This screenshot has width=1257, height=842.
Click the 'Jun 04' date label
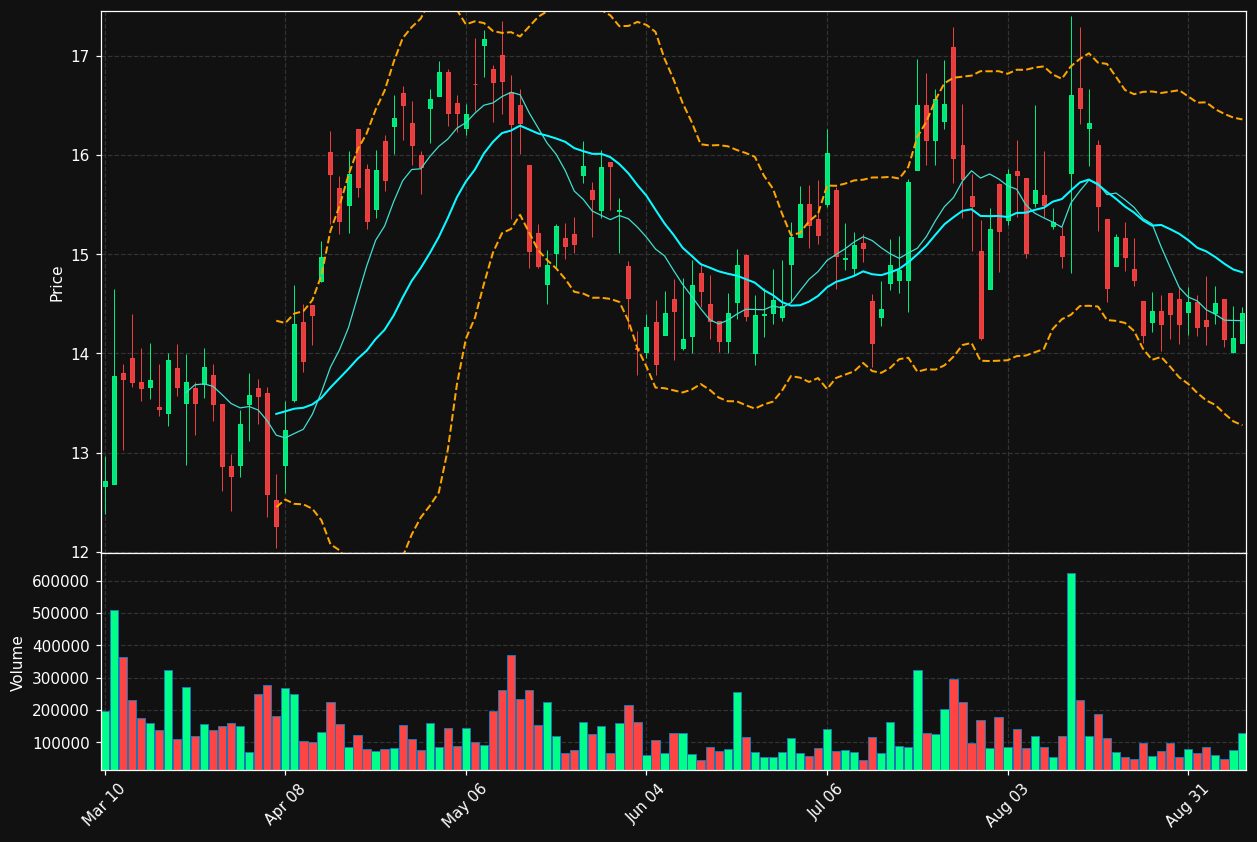646,804
